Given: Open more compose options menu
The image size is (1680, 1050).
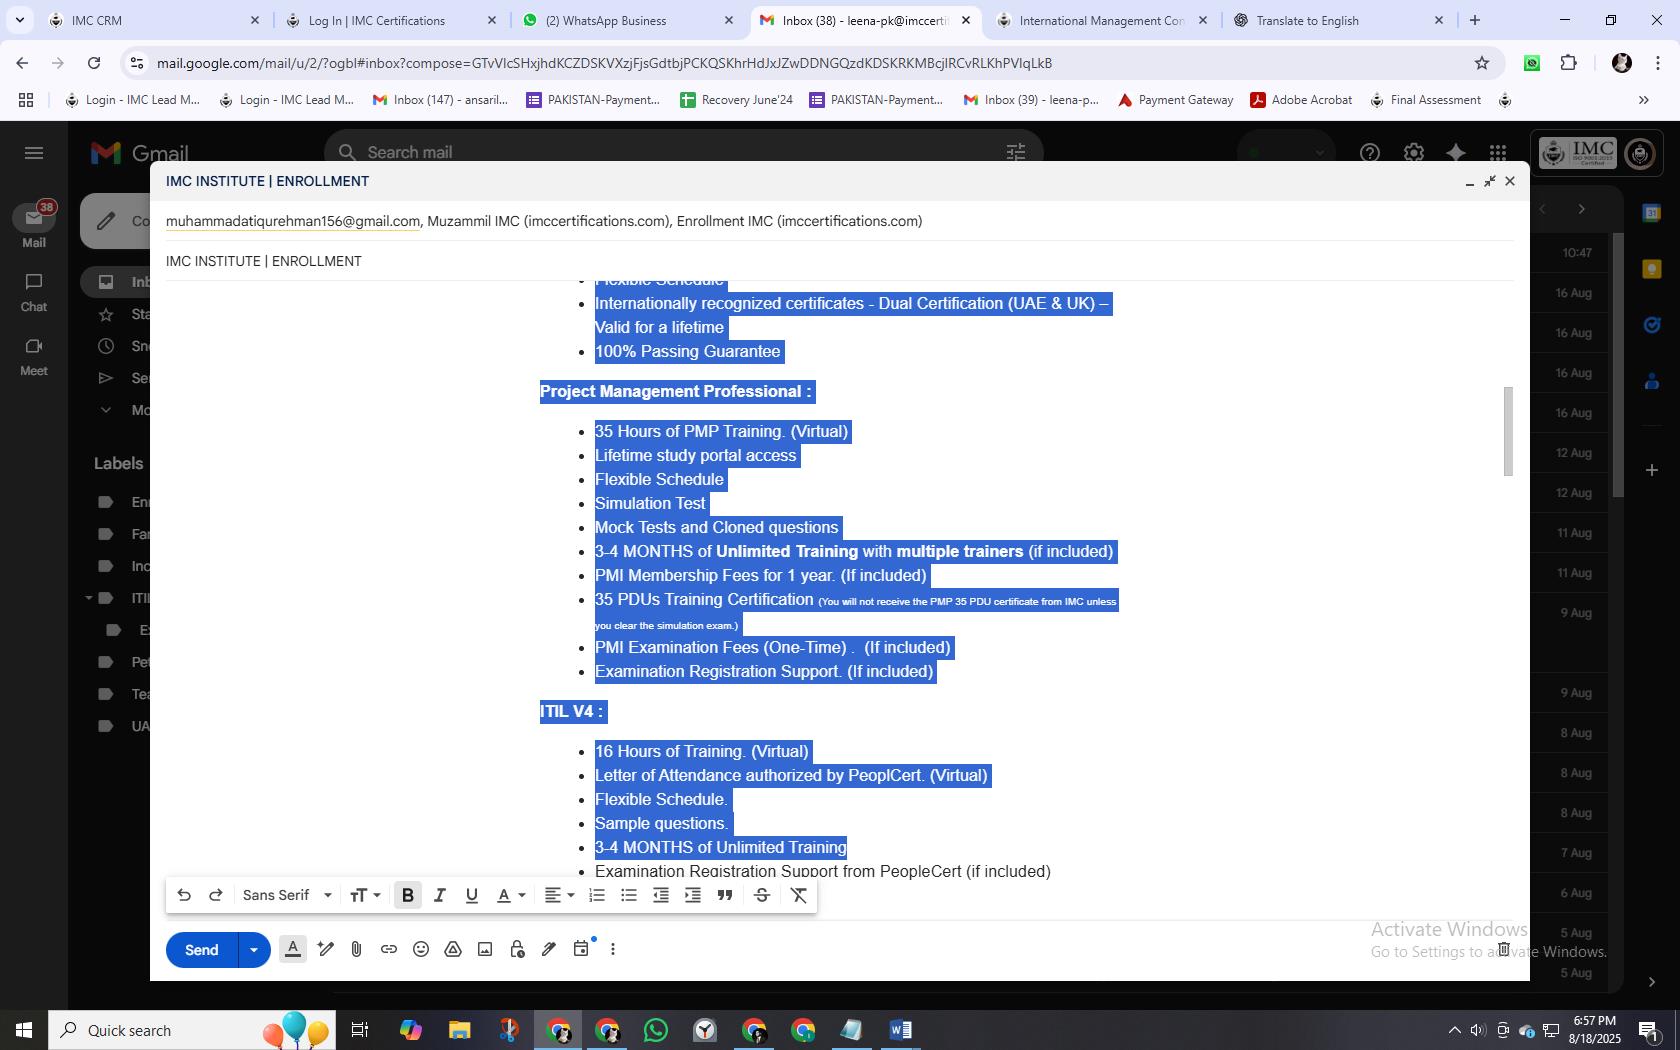Looking at the screenshot, I should [613, 949].
